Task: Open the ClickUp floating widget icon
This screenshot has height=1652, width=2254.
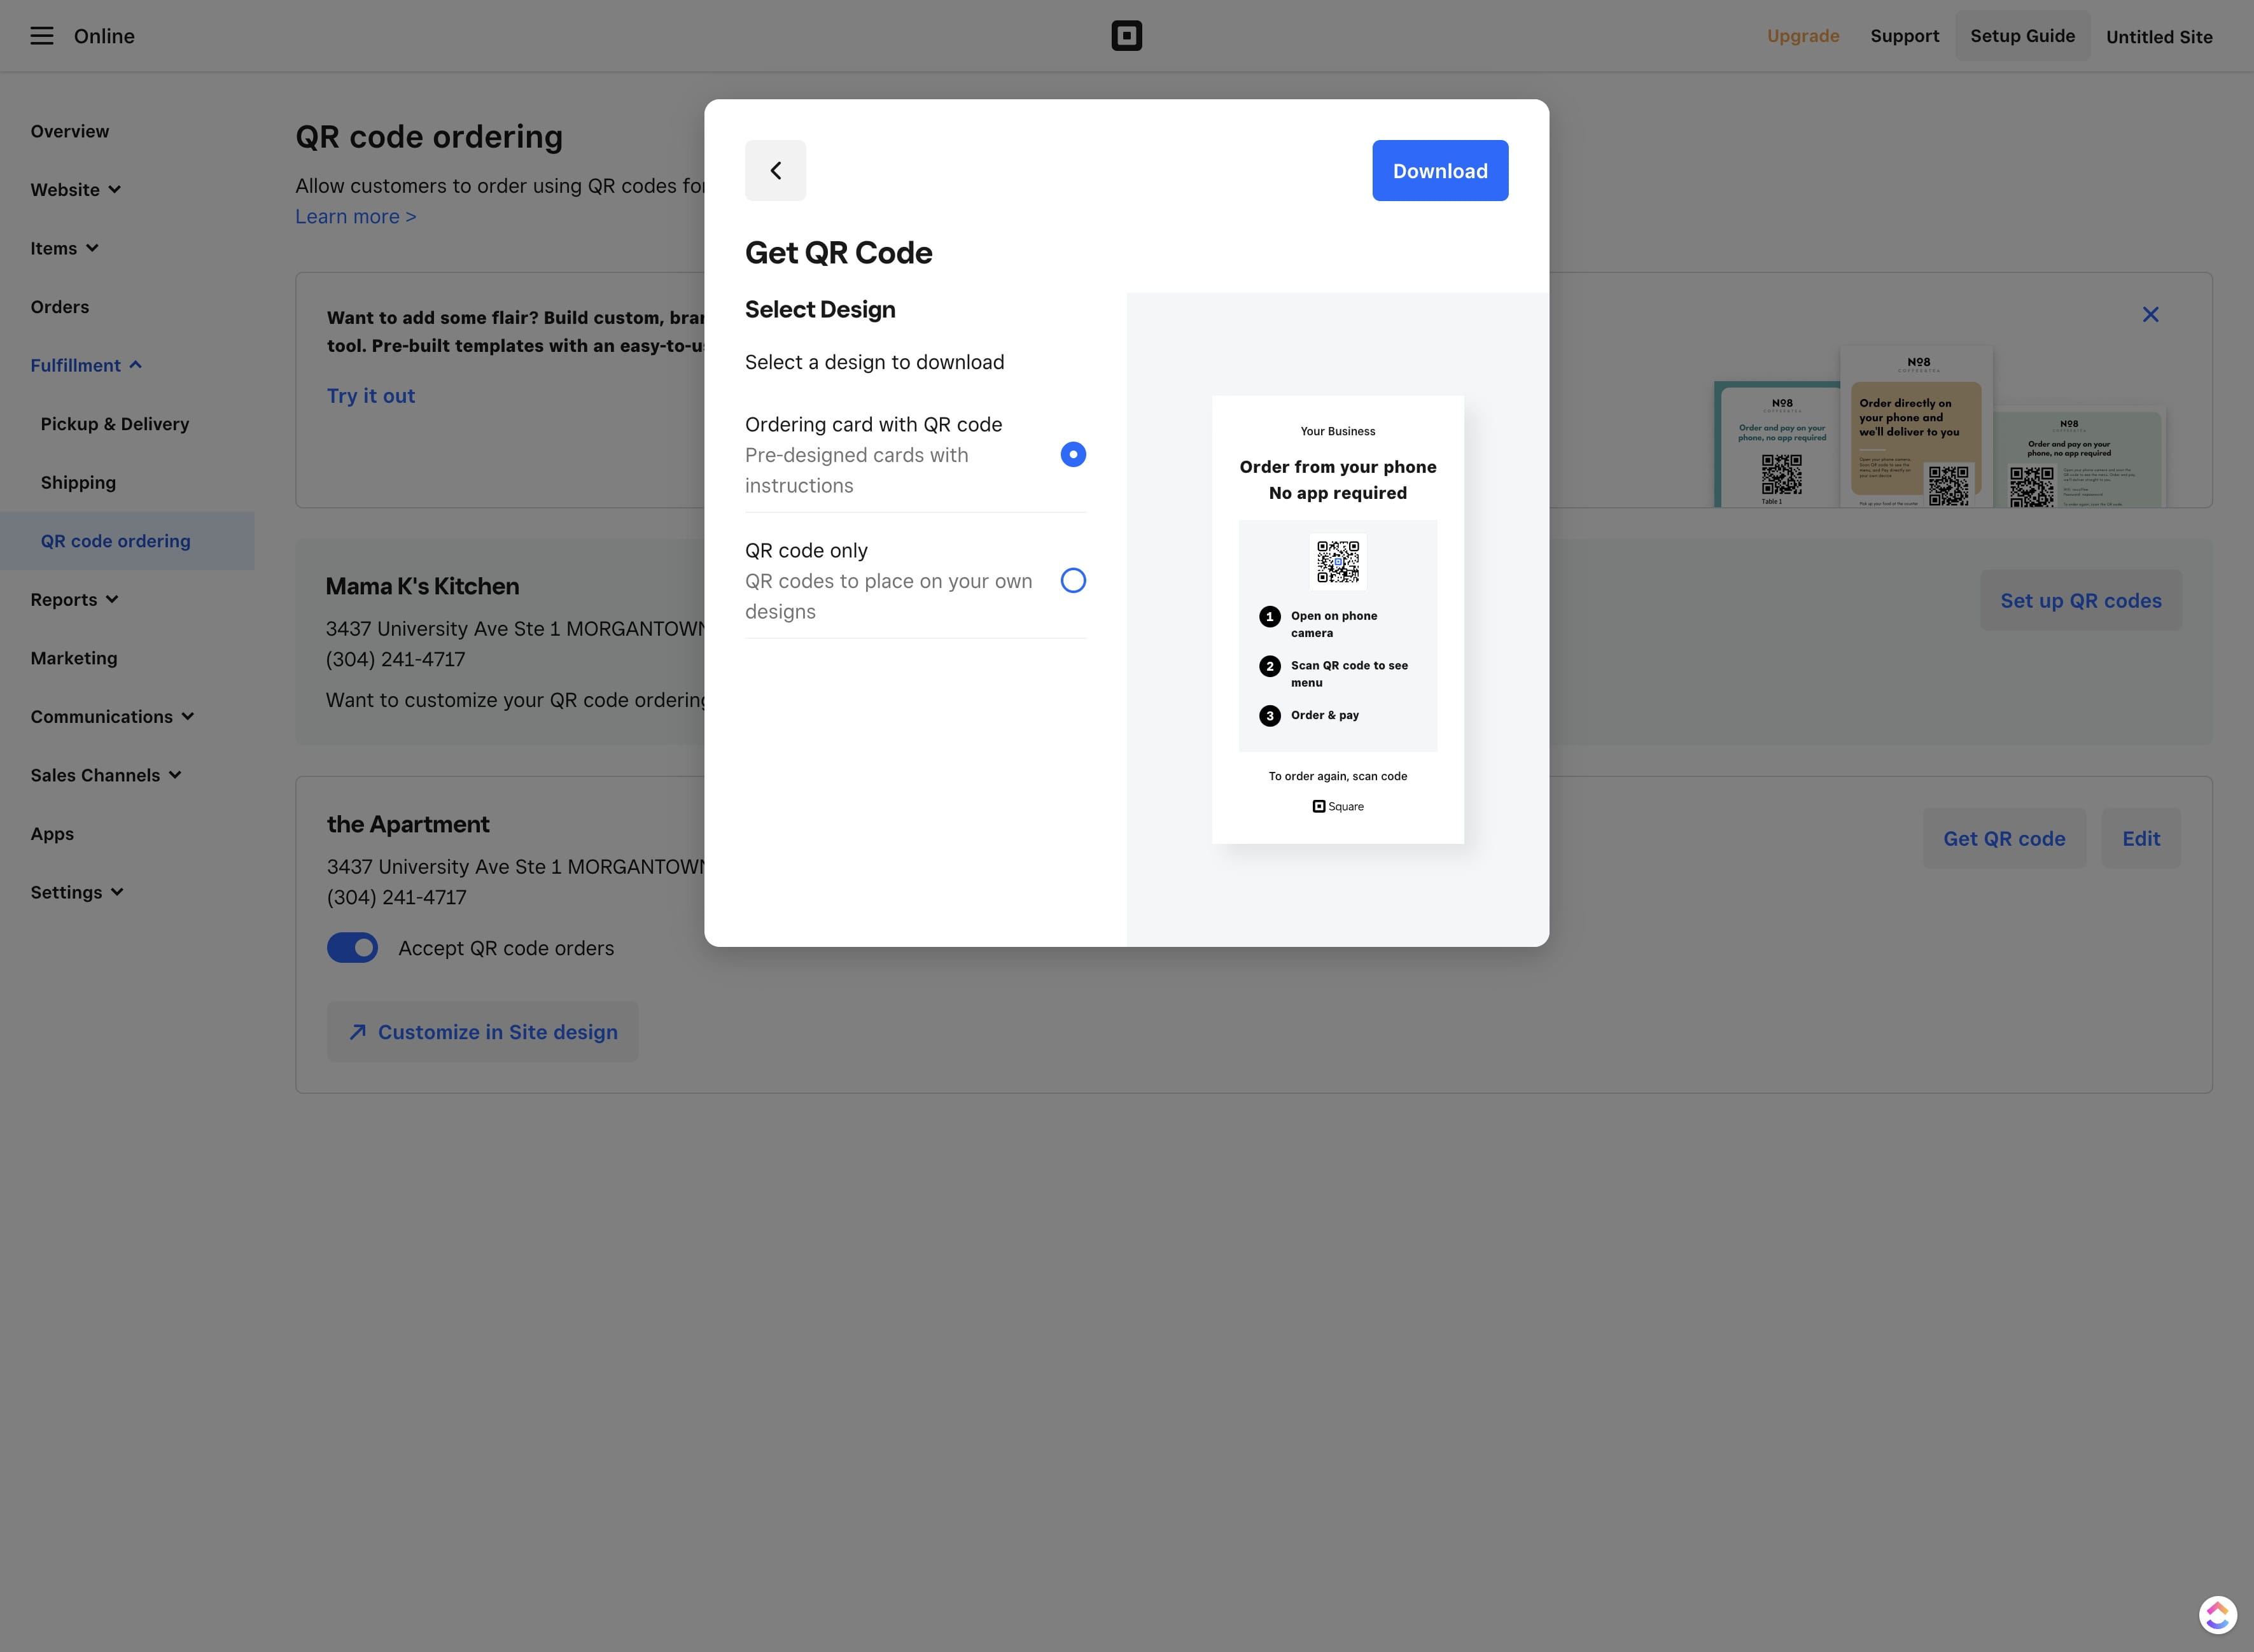Action: (2217, 1614)
